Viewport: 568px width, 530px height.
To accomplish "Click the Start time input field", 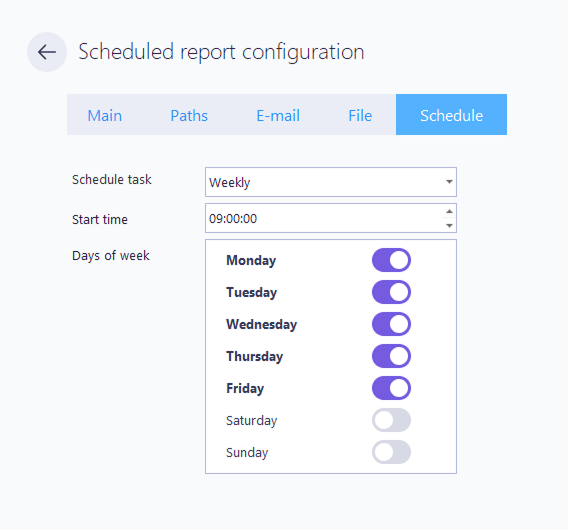I will (323, 218).
